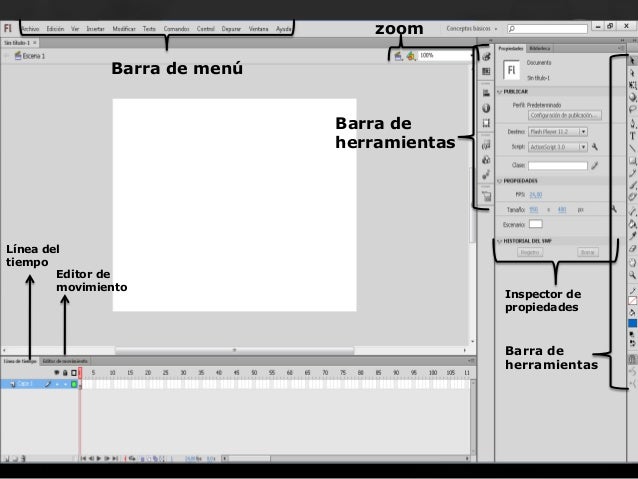638x479 pixels.
Task: Toggle show all layers as outlines
Action: [x=74, y=373]
